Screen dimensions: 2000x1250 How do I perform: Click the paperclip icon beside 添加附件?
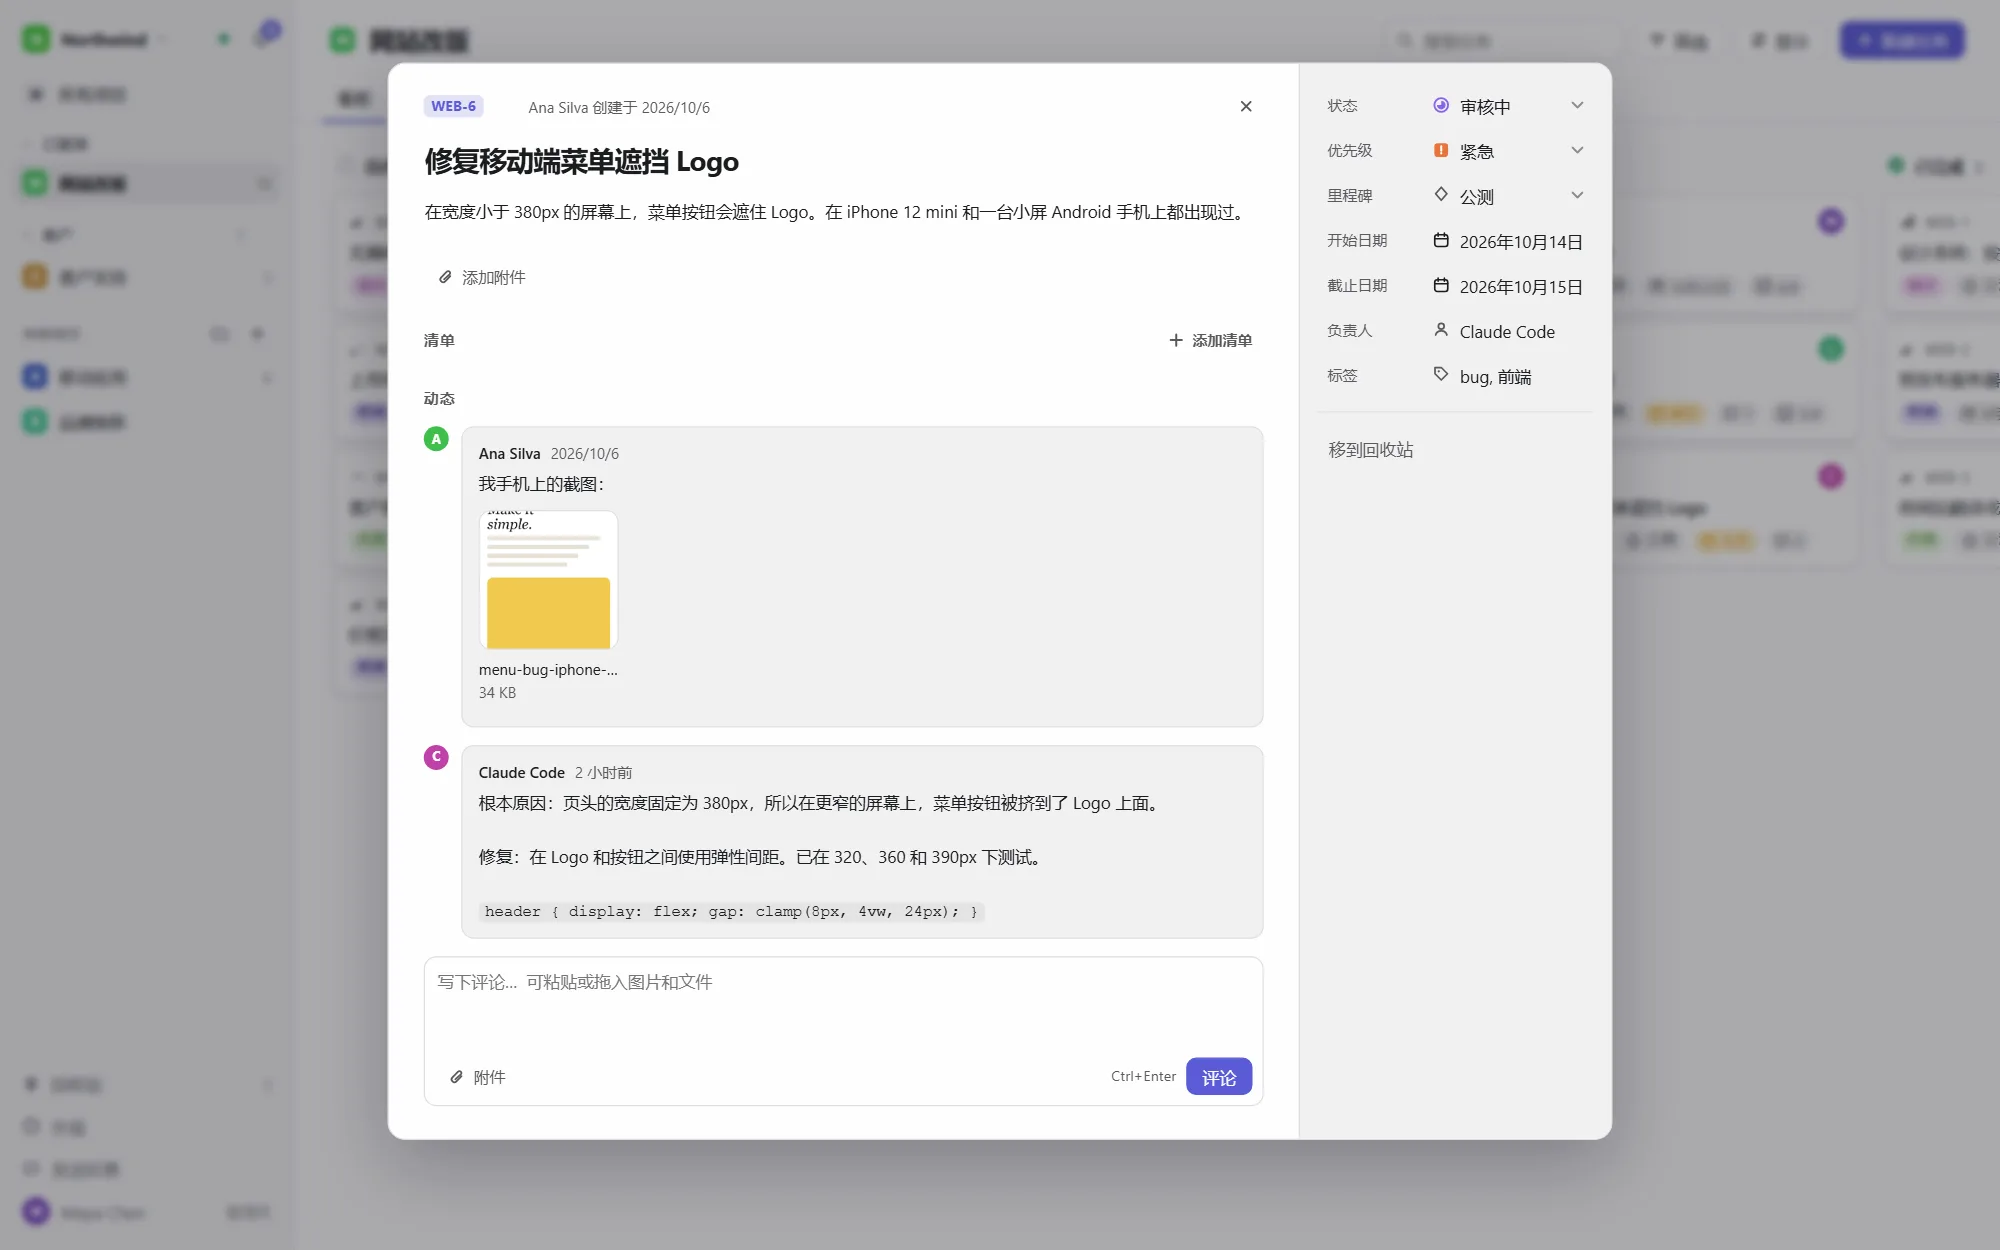pos(445,277)
